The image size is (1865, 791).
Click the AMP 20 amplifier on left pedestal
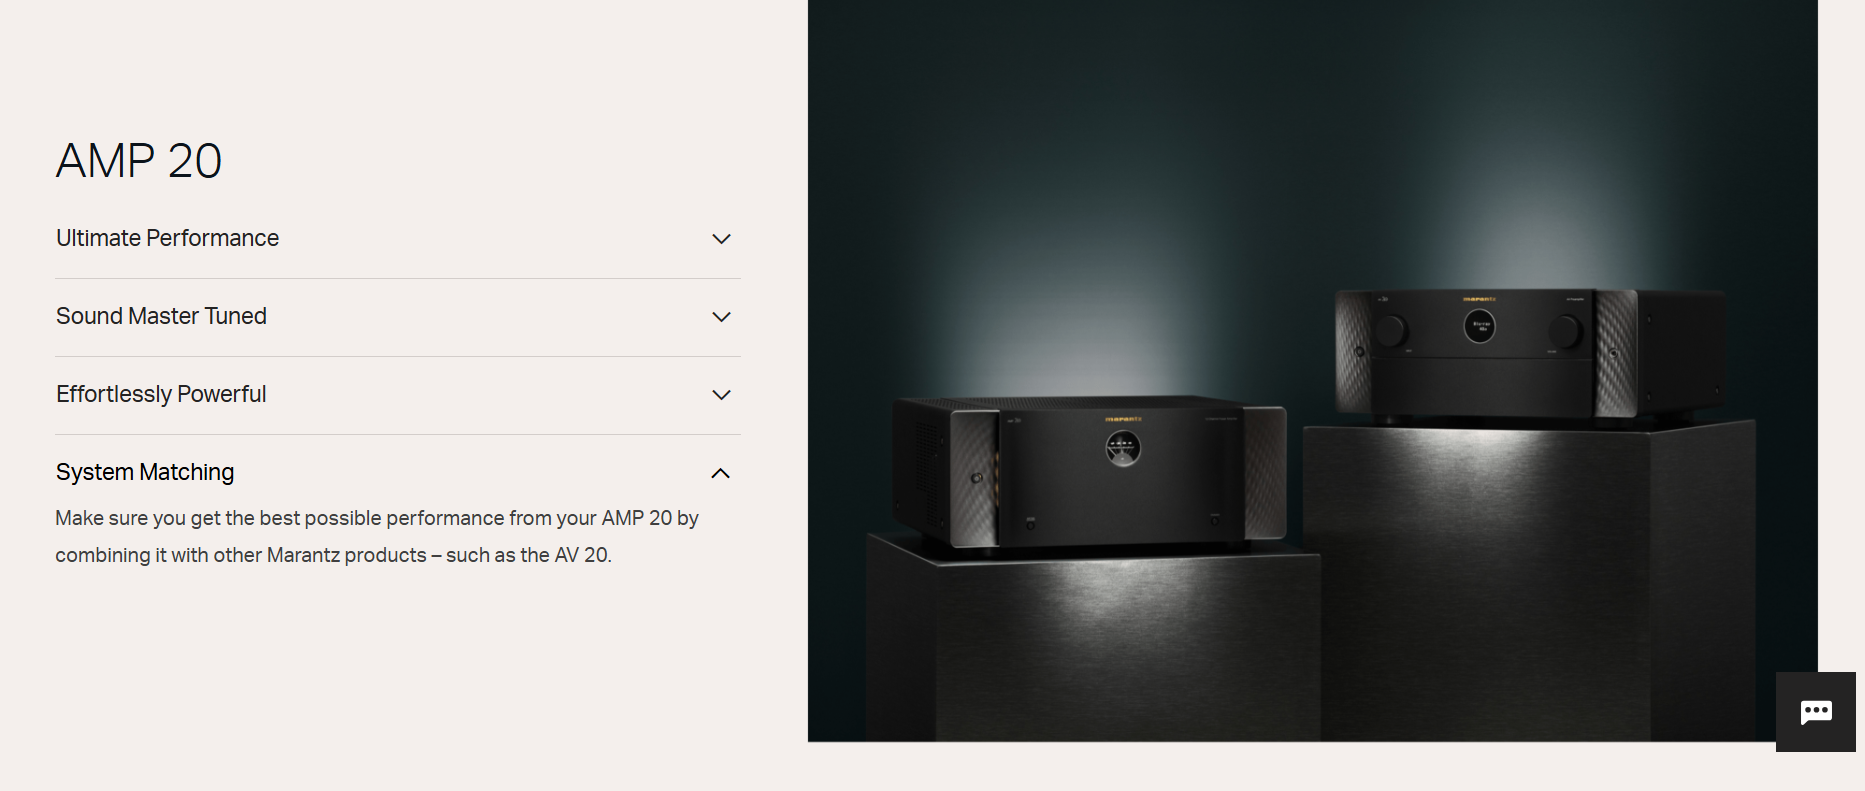pos(1088,472)
